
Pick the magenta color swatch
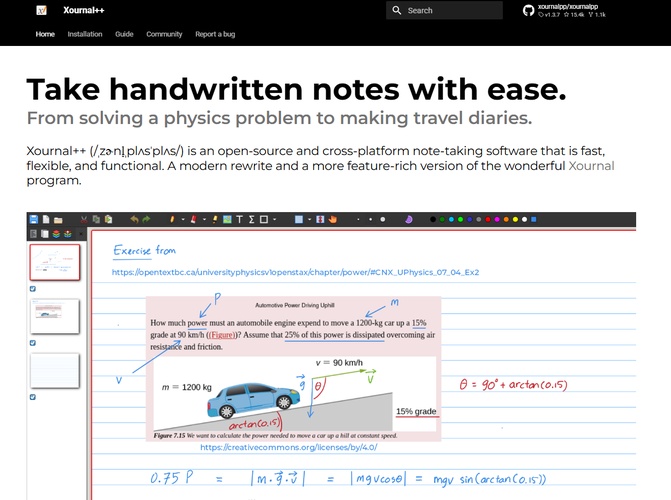pyautogui.click(x=497, y=220)
